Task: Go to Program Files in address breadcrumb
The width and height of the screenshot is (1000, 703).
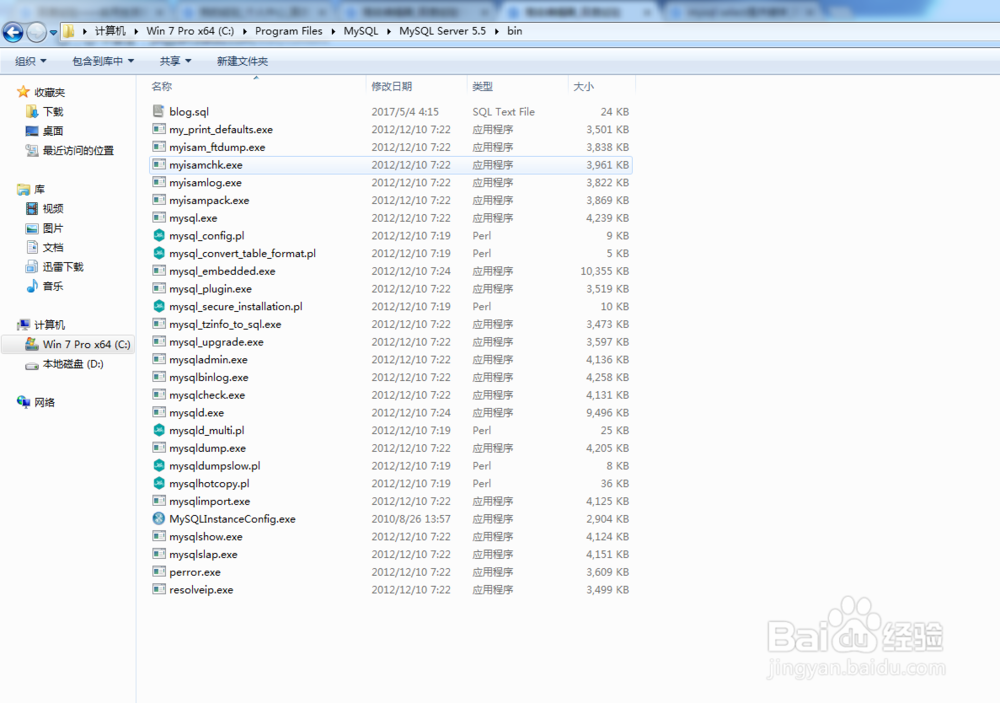Action: (288, 31)
